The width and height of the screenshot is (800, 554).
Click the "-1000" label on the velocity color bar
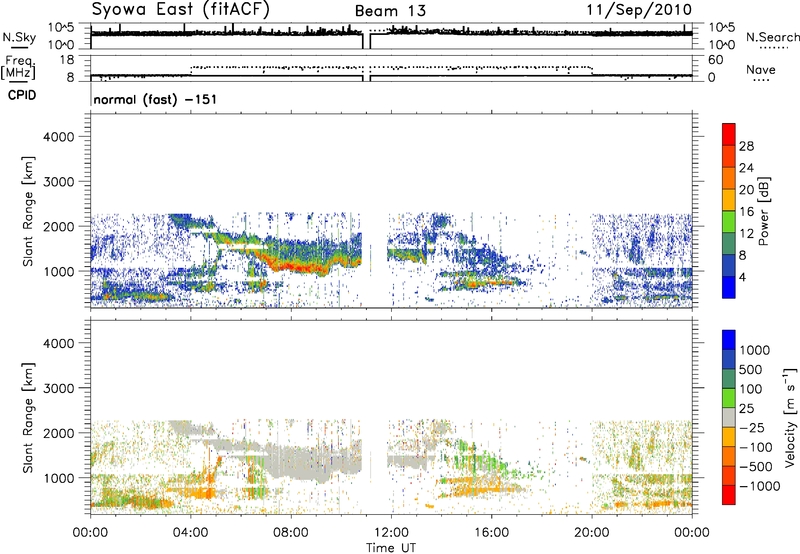tap(760, 486)
